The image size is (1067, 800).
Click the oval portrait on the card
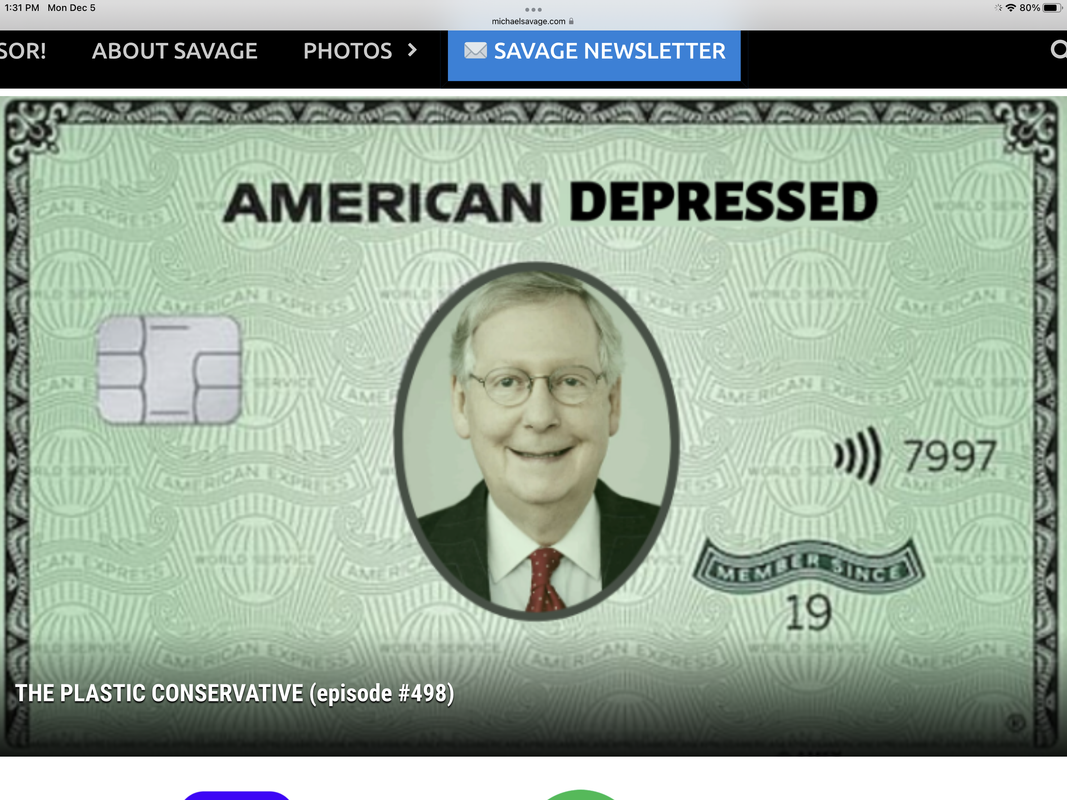pyautogui.click(x=536, y=441)
